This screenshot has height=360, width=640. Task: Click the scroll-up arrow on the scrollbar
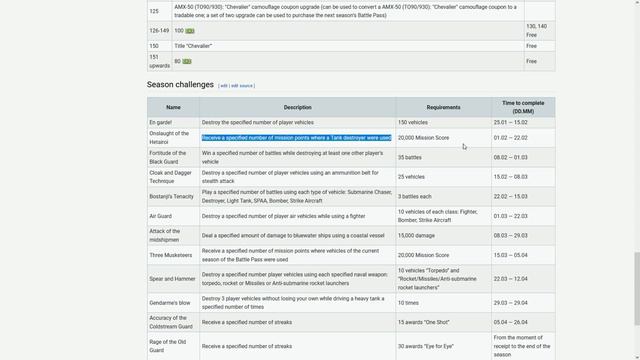point(637,2)
